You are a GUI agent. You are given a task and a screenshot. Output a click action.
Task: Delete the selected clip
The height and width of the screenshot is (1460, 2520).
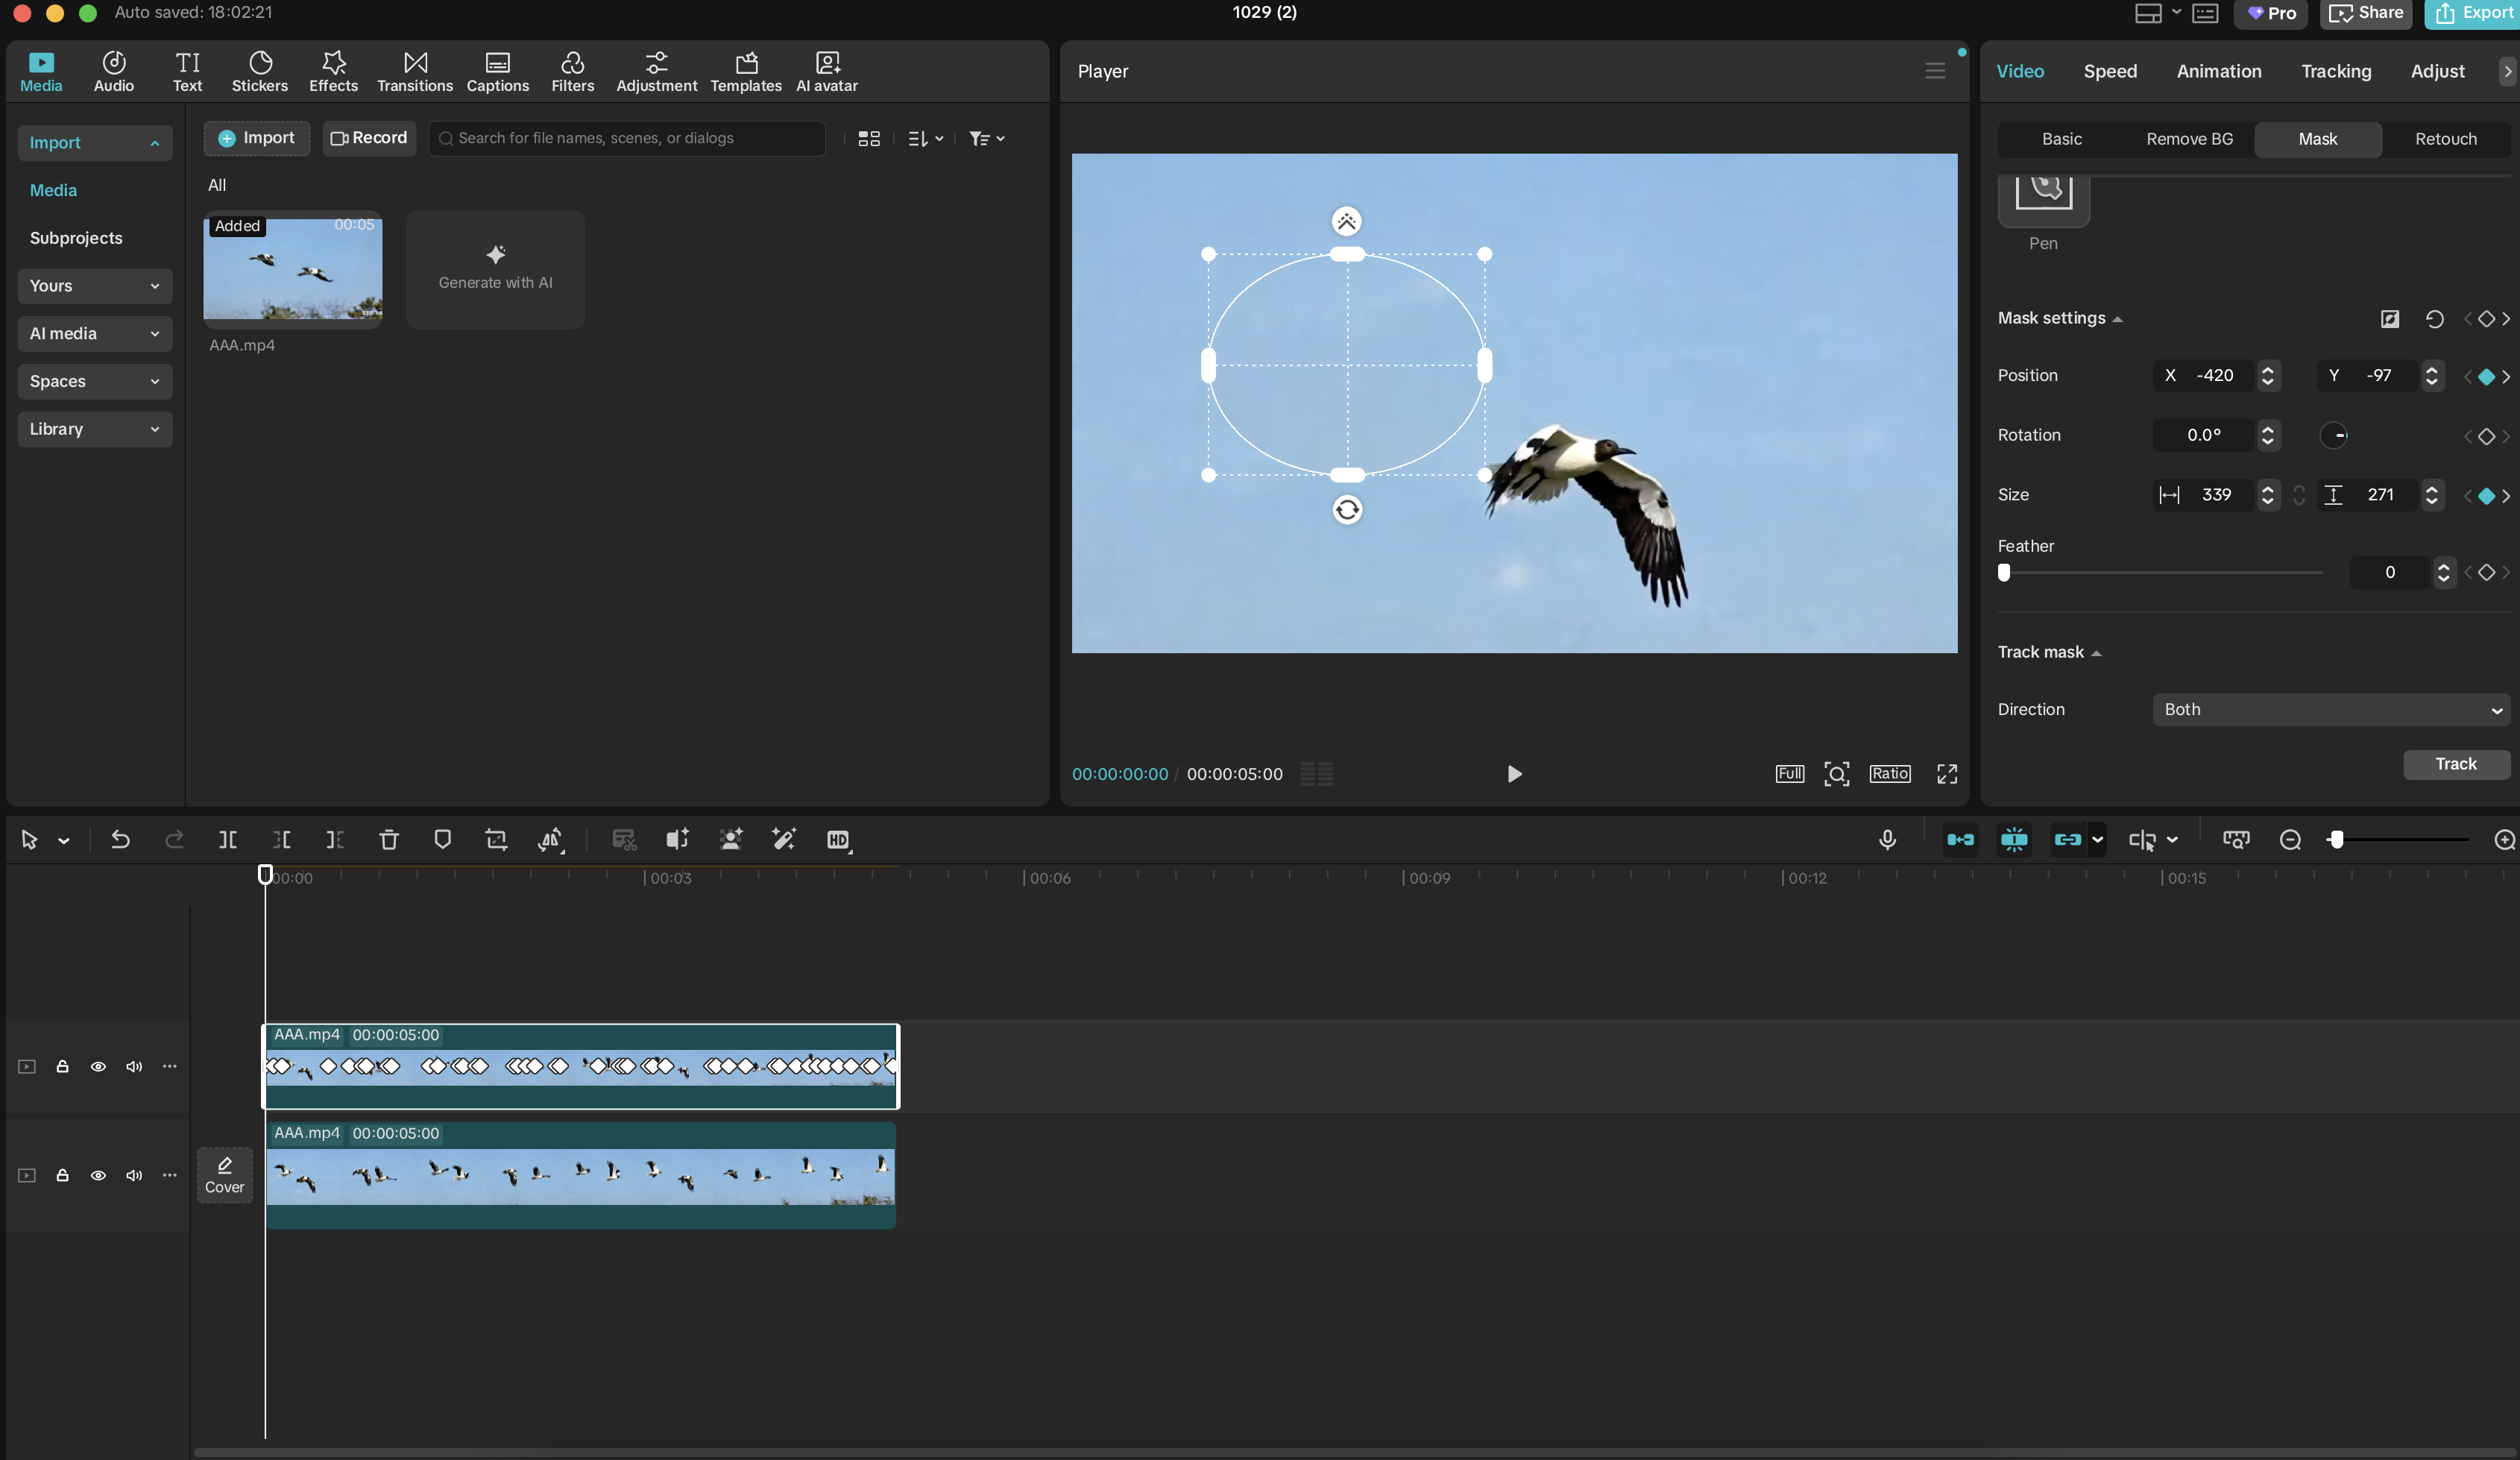point(388,840)
